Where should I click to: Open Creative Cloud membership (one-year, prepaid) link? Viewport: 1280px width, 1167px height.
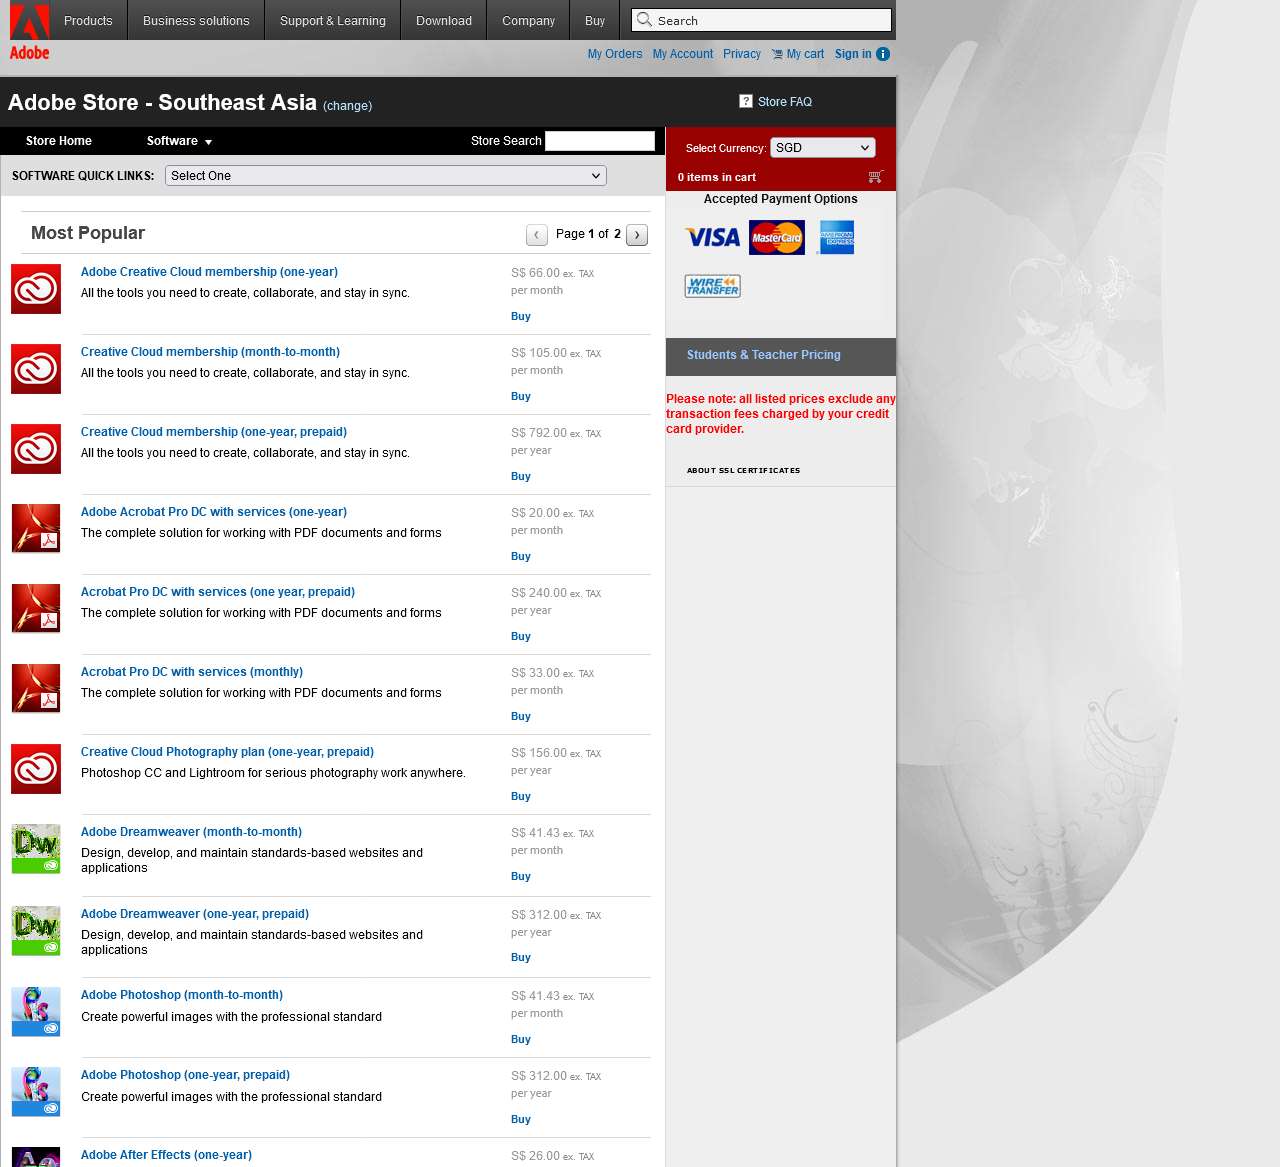pos(214,432)
